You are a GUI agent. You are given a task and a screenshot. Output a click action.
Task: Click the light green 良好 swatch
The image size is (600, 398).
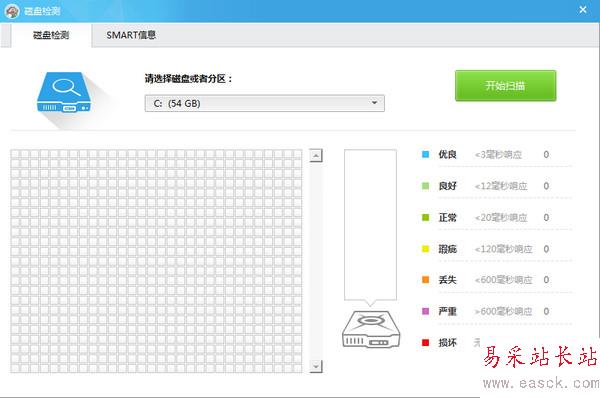tap(425, 186)
